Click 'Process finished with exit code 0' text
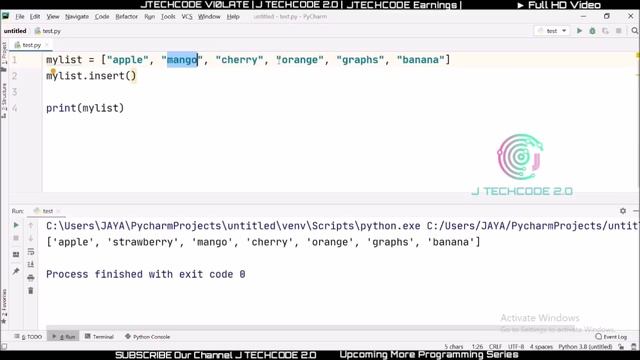Screen dimensions: 640x360 (x=146, y=274)
